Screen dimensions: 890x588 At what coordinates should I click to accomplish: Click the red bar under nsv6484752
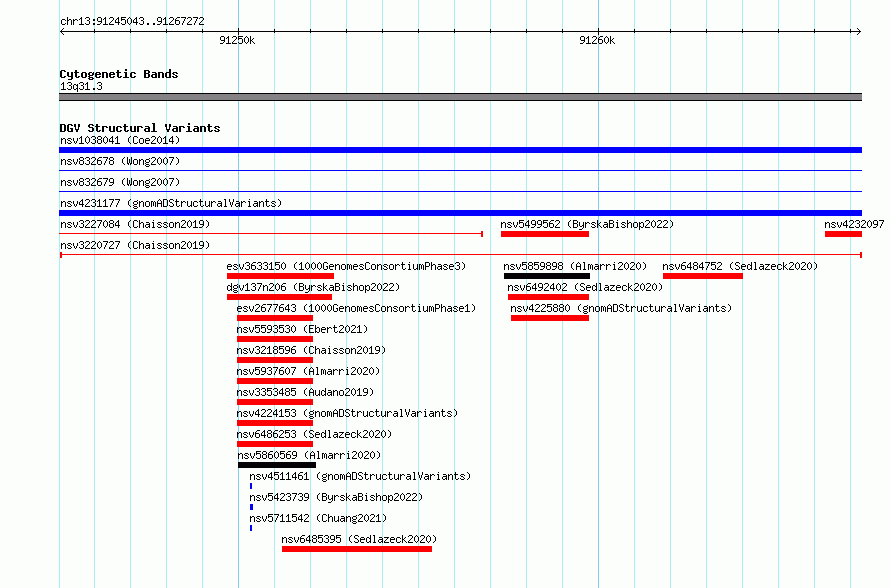(x=703, y=276)
